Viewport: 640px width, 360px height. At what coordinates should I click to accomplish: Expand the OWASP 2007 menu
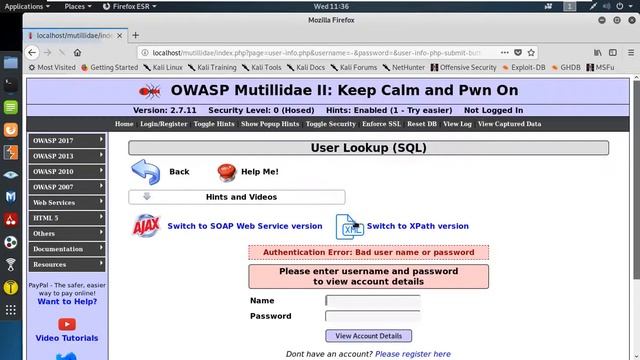(x=67, y=187)
